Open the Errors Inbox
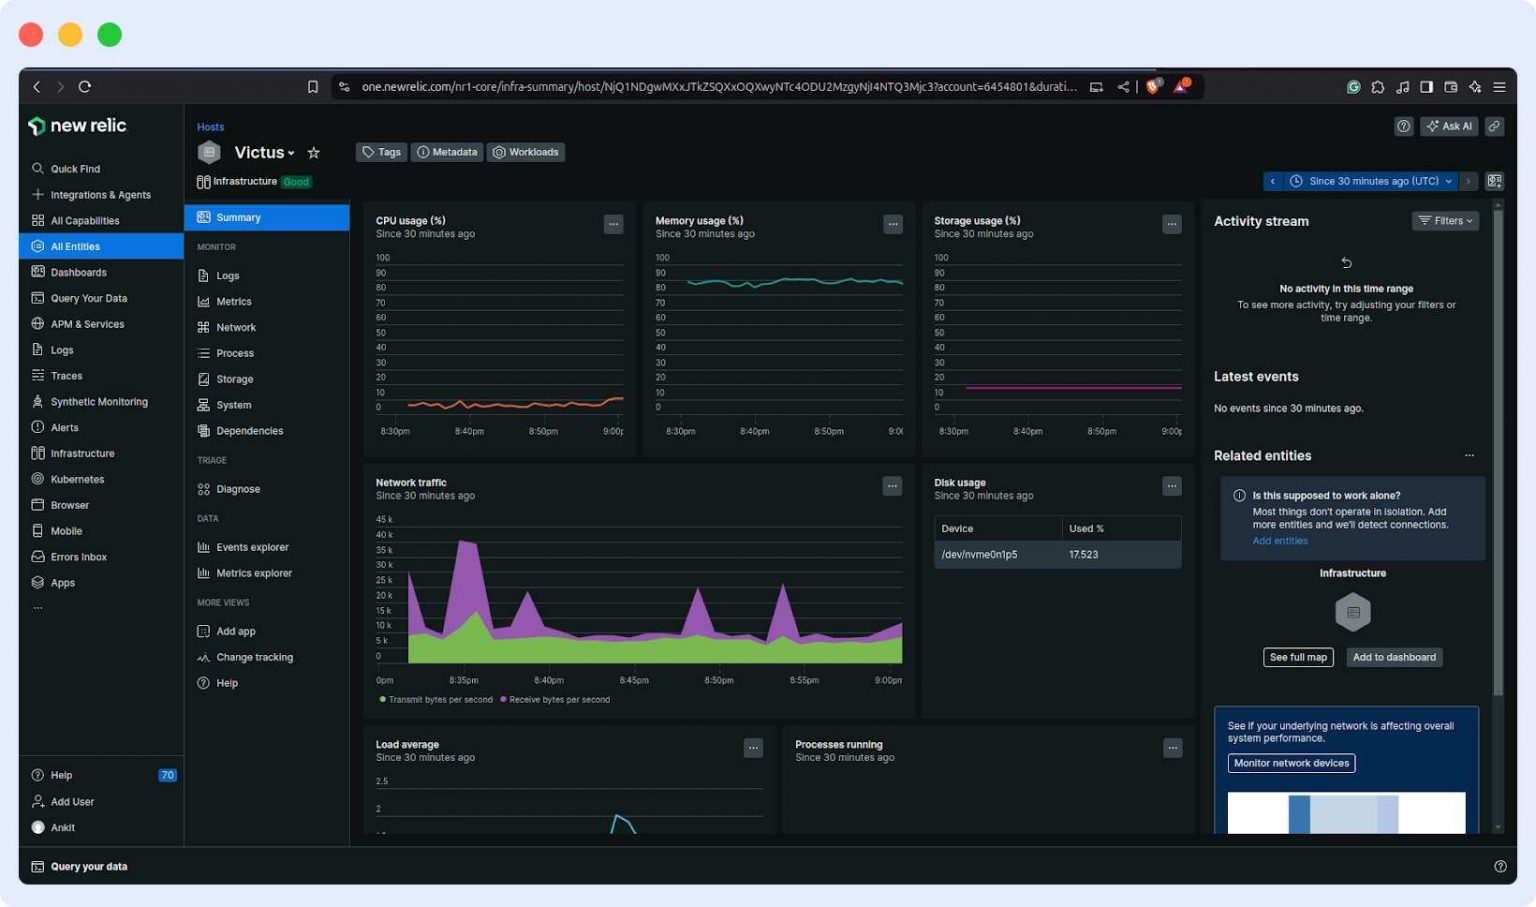Image resolution: width=1536 pixels, height=907 pixels. pos(78,556)
